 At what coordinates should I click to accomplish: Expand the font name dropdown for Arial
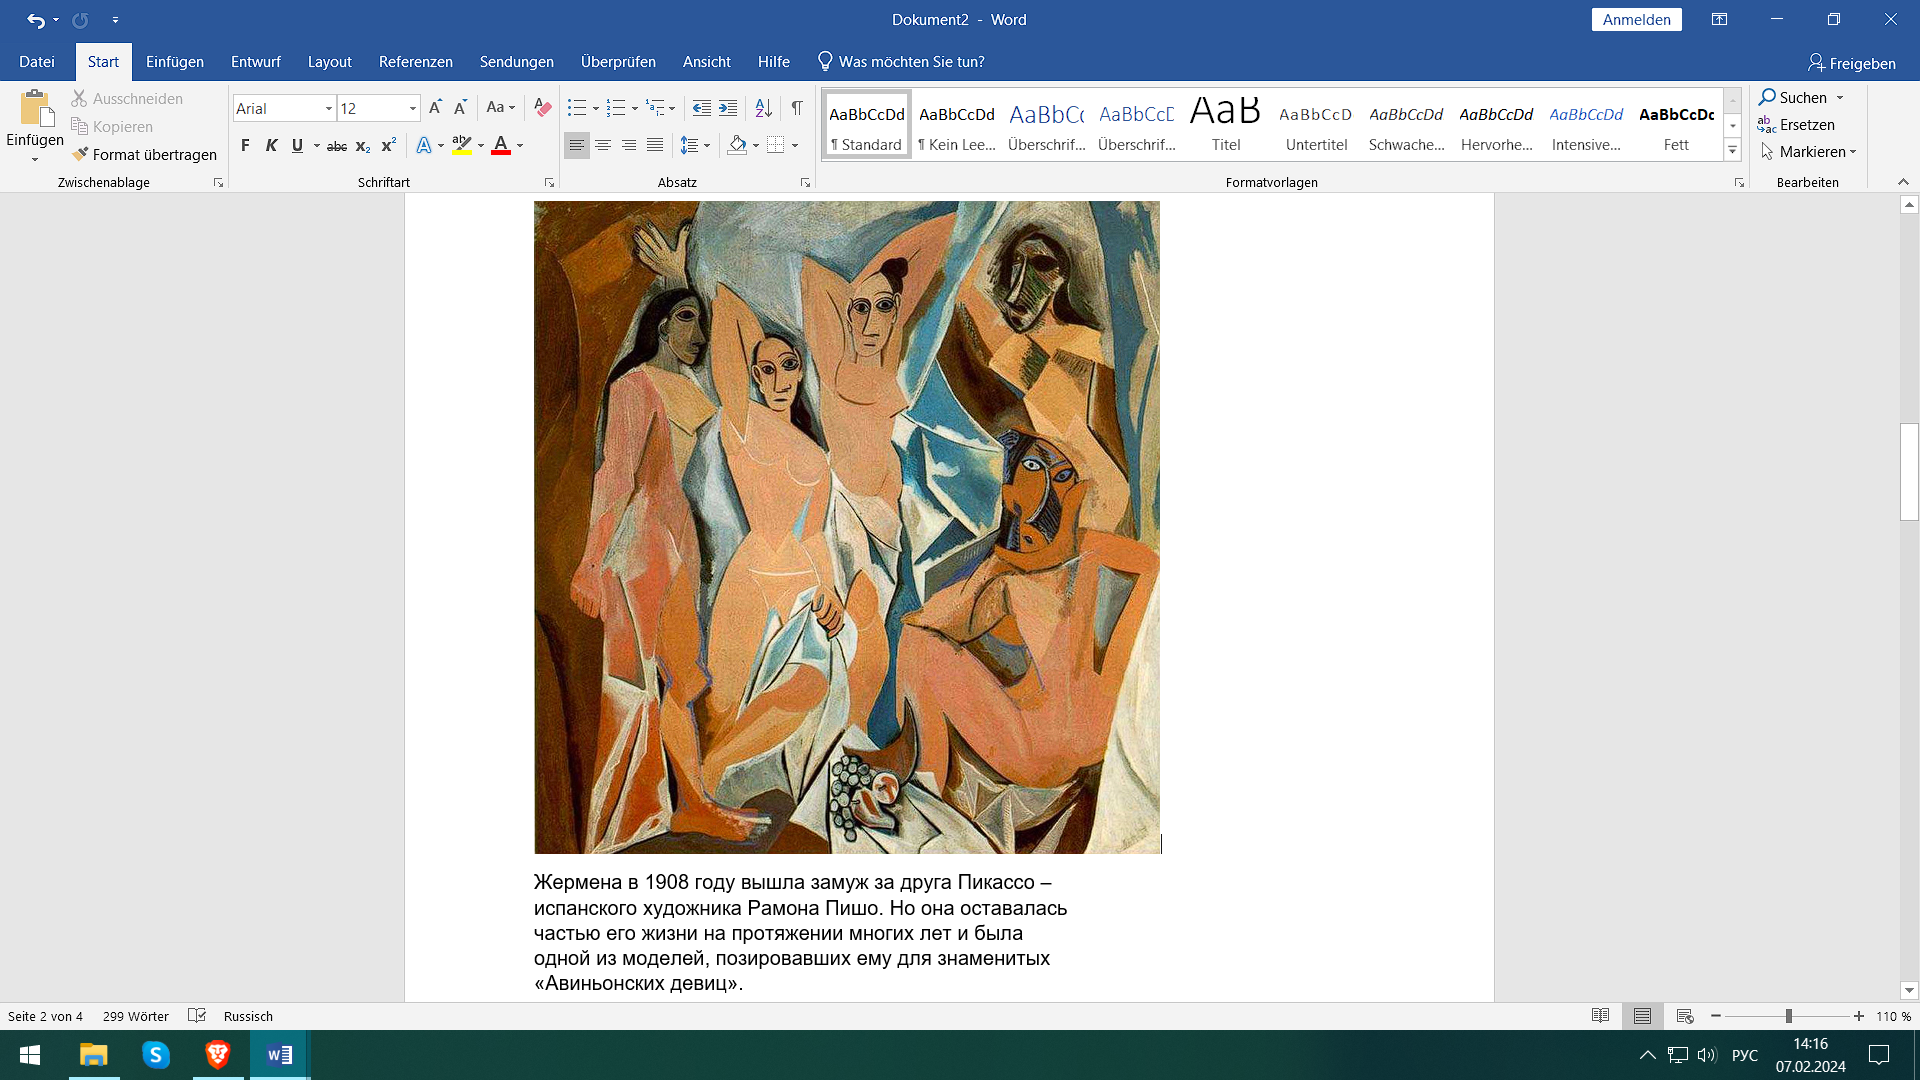(x=328, y=108)
